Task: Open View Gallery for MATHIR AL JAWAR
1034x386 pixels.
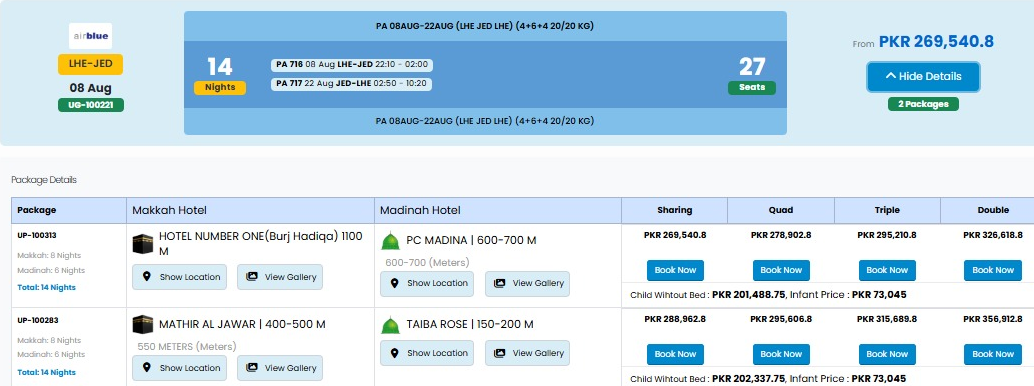Action: [280, 368]
